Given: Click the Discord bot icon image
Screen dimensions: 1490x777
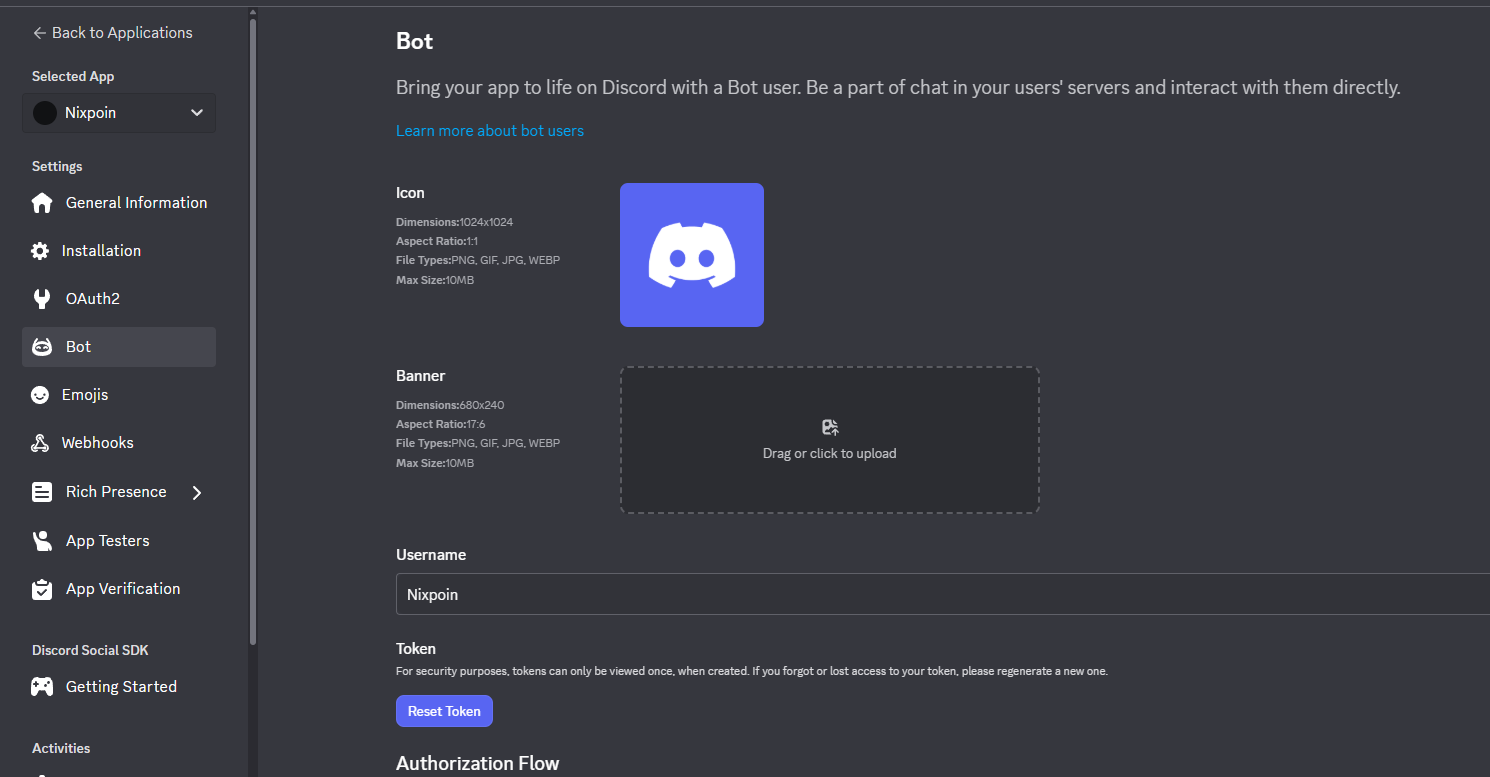Looking at the screenshot, I should tap(692, 255).
